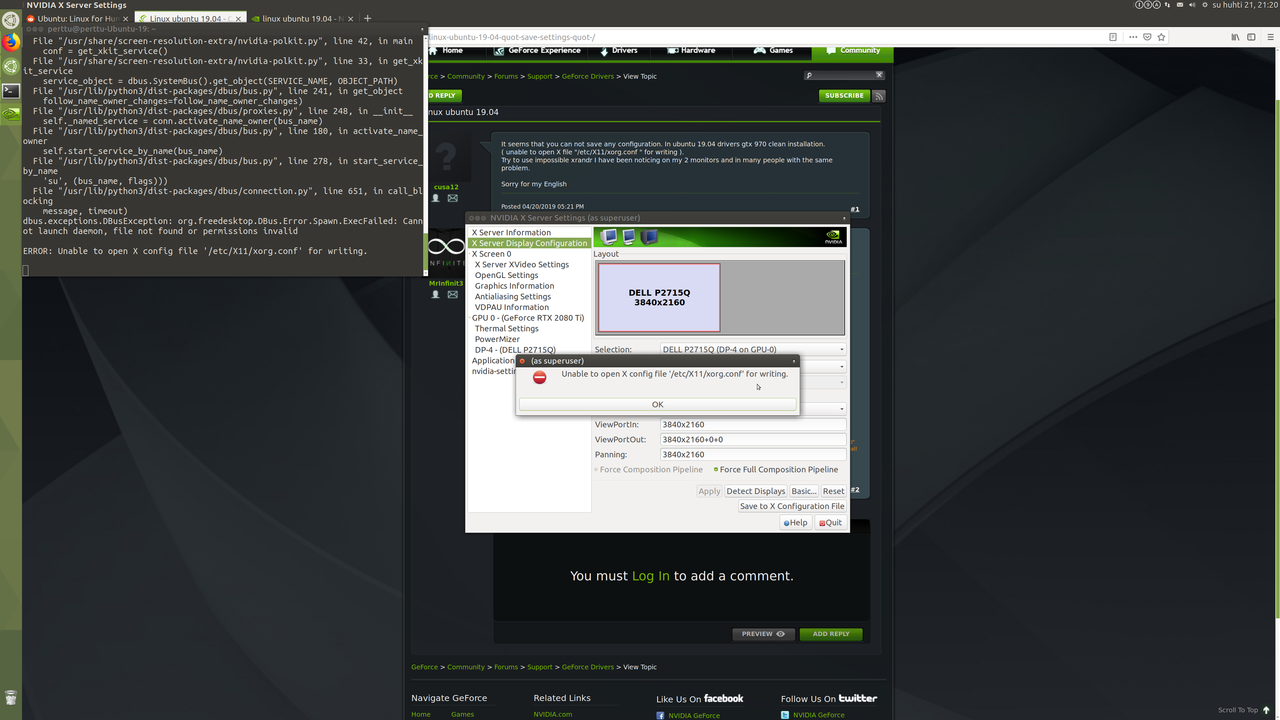Viewport: 1280px width, 720px height.
Task: Click Drivers in GeForce nav bar
Action: 618,50
